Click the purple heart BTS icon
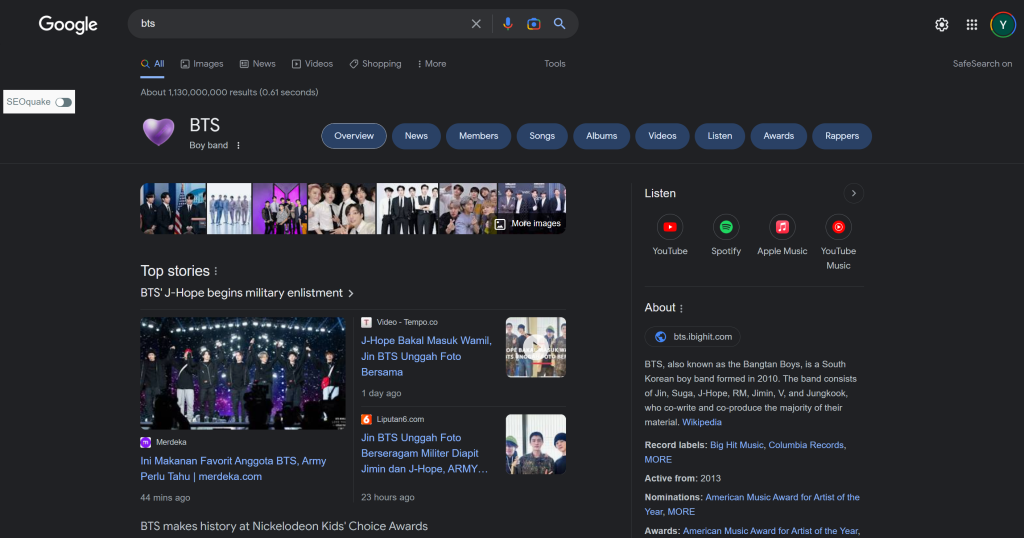 coord(159,132)
